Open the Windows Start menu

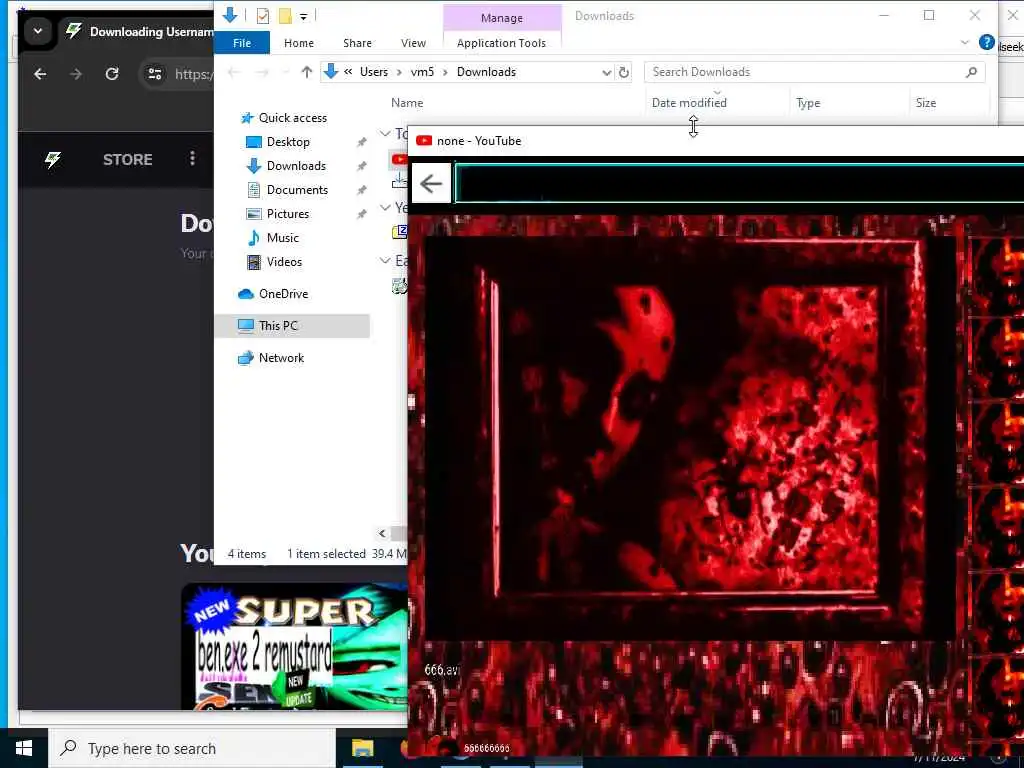pyautogui.click(x=24, y=748)
